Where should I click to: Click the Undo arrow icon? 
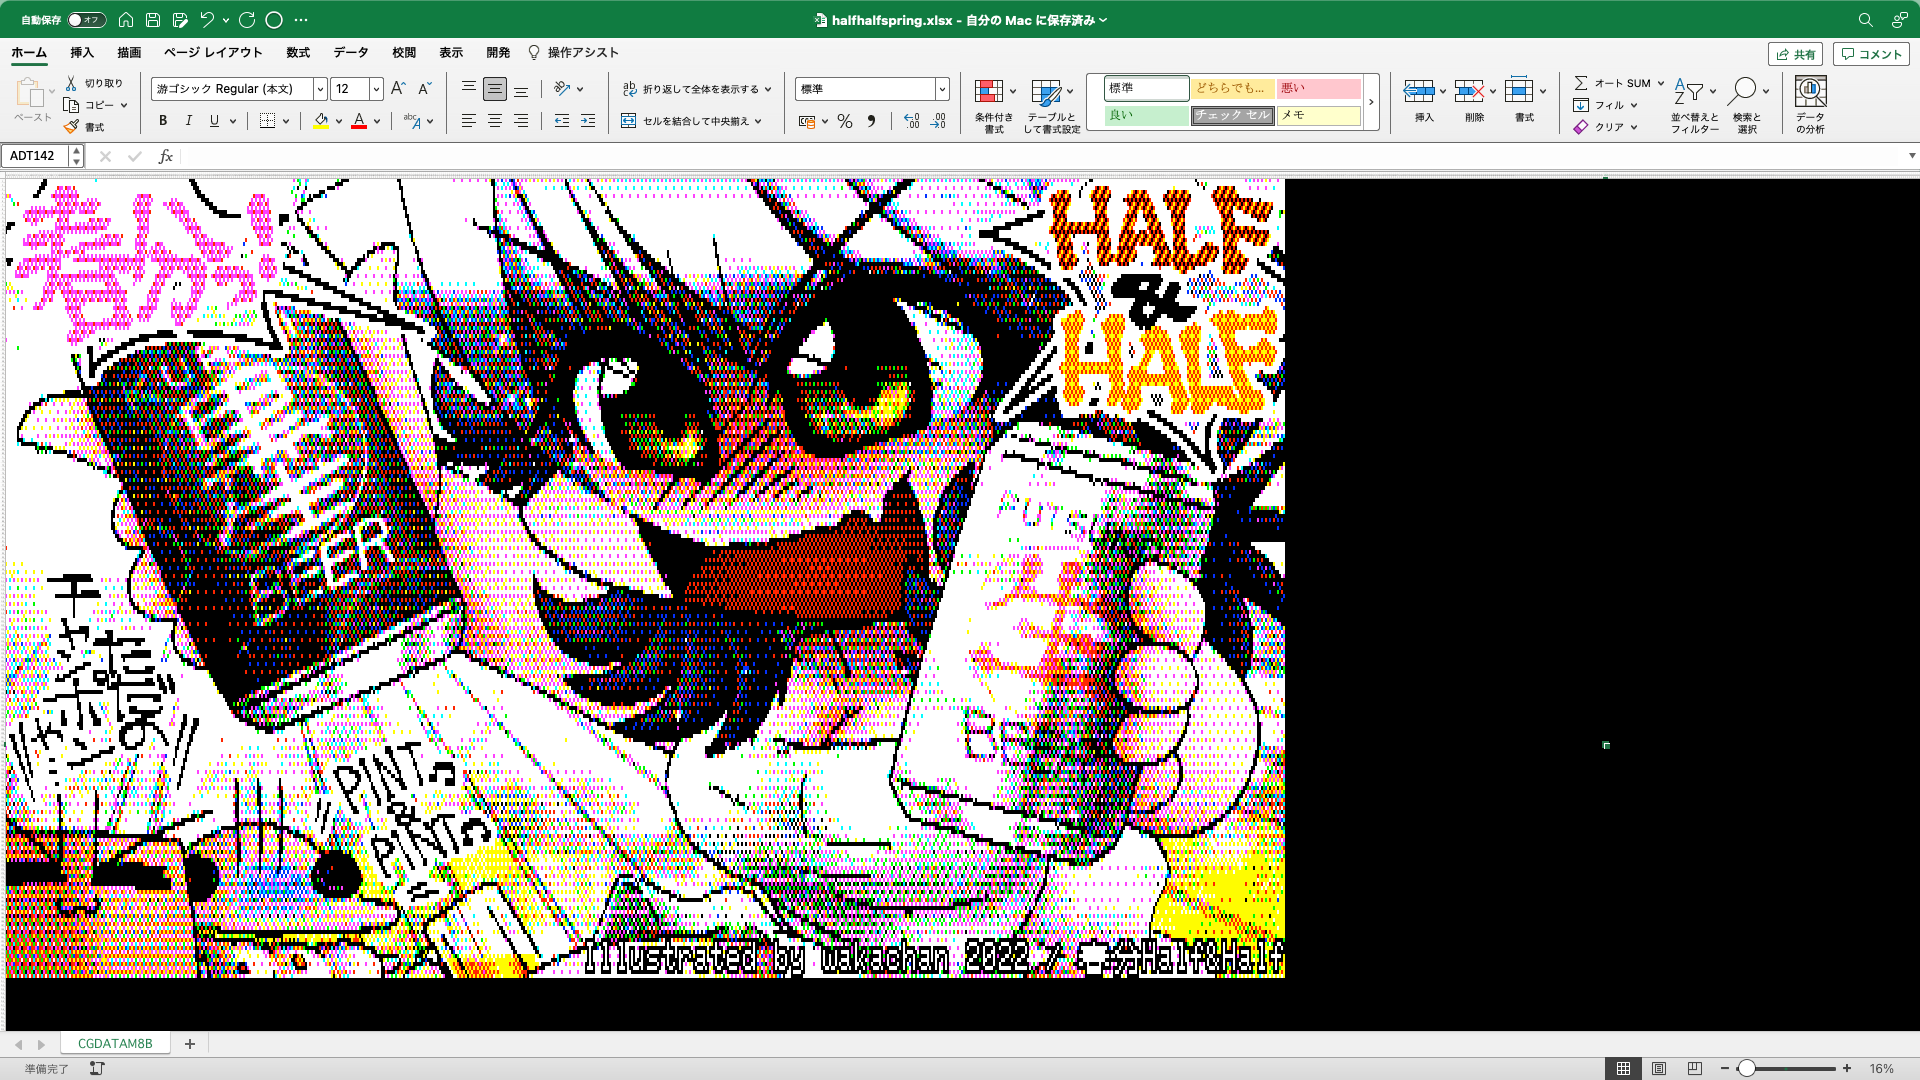tap(207, 20)
